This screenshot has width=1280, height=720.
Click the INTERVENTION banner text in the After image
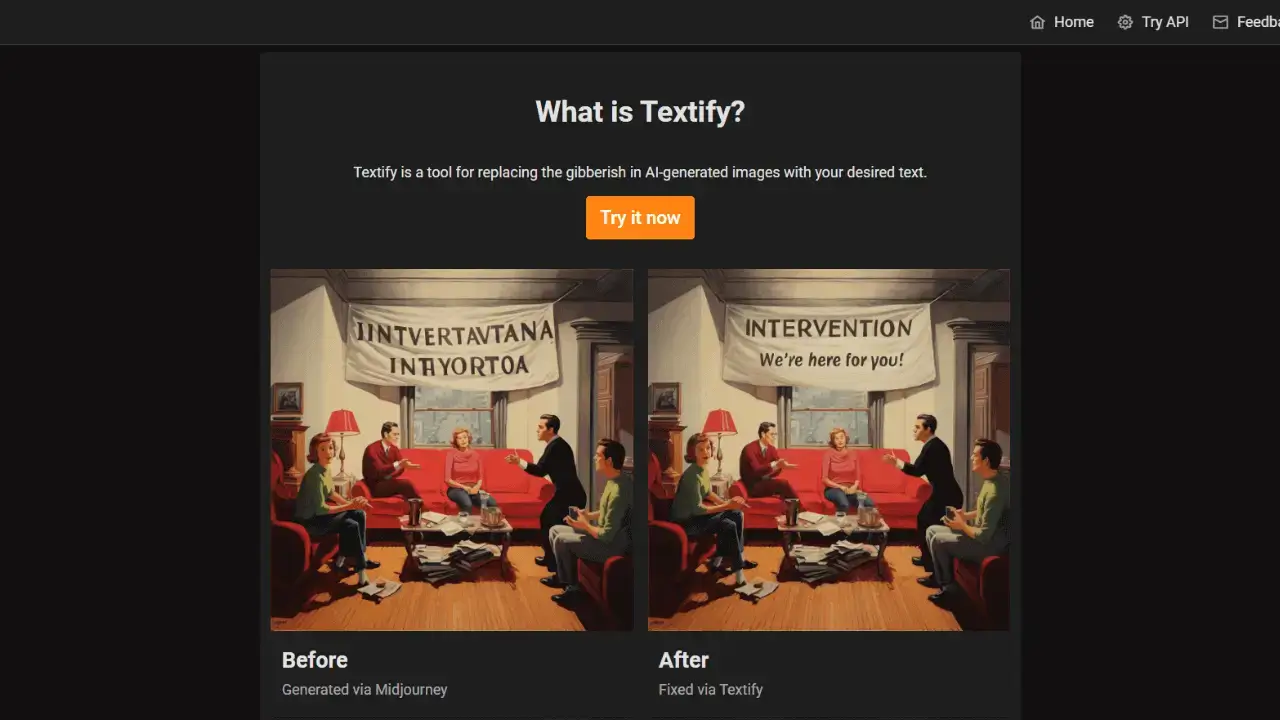point(829,328)
